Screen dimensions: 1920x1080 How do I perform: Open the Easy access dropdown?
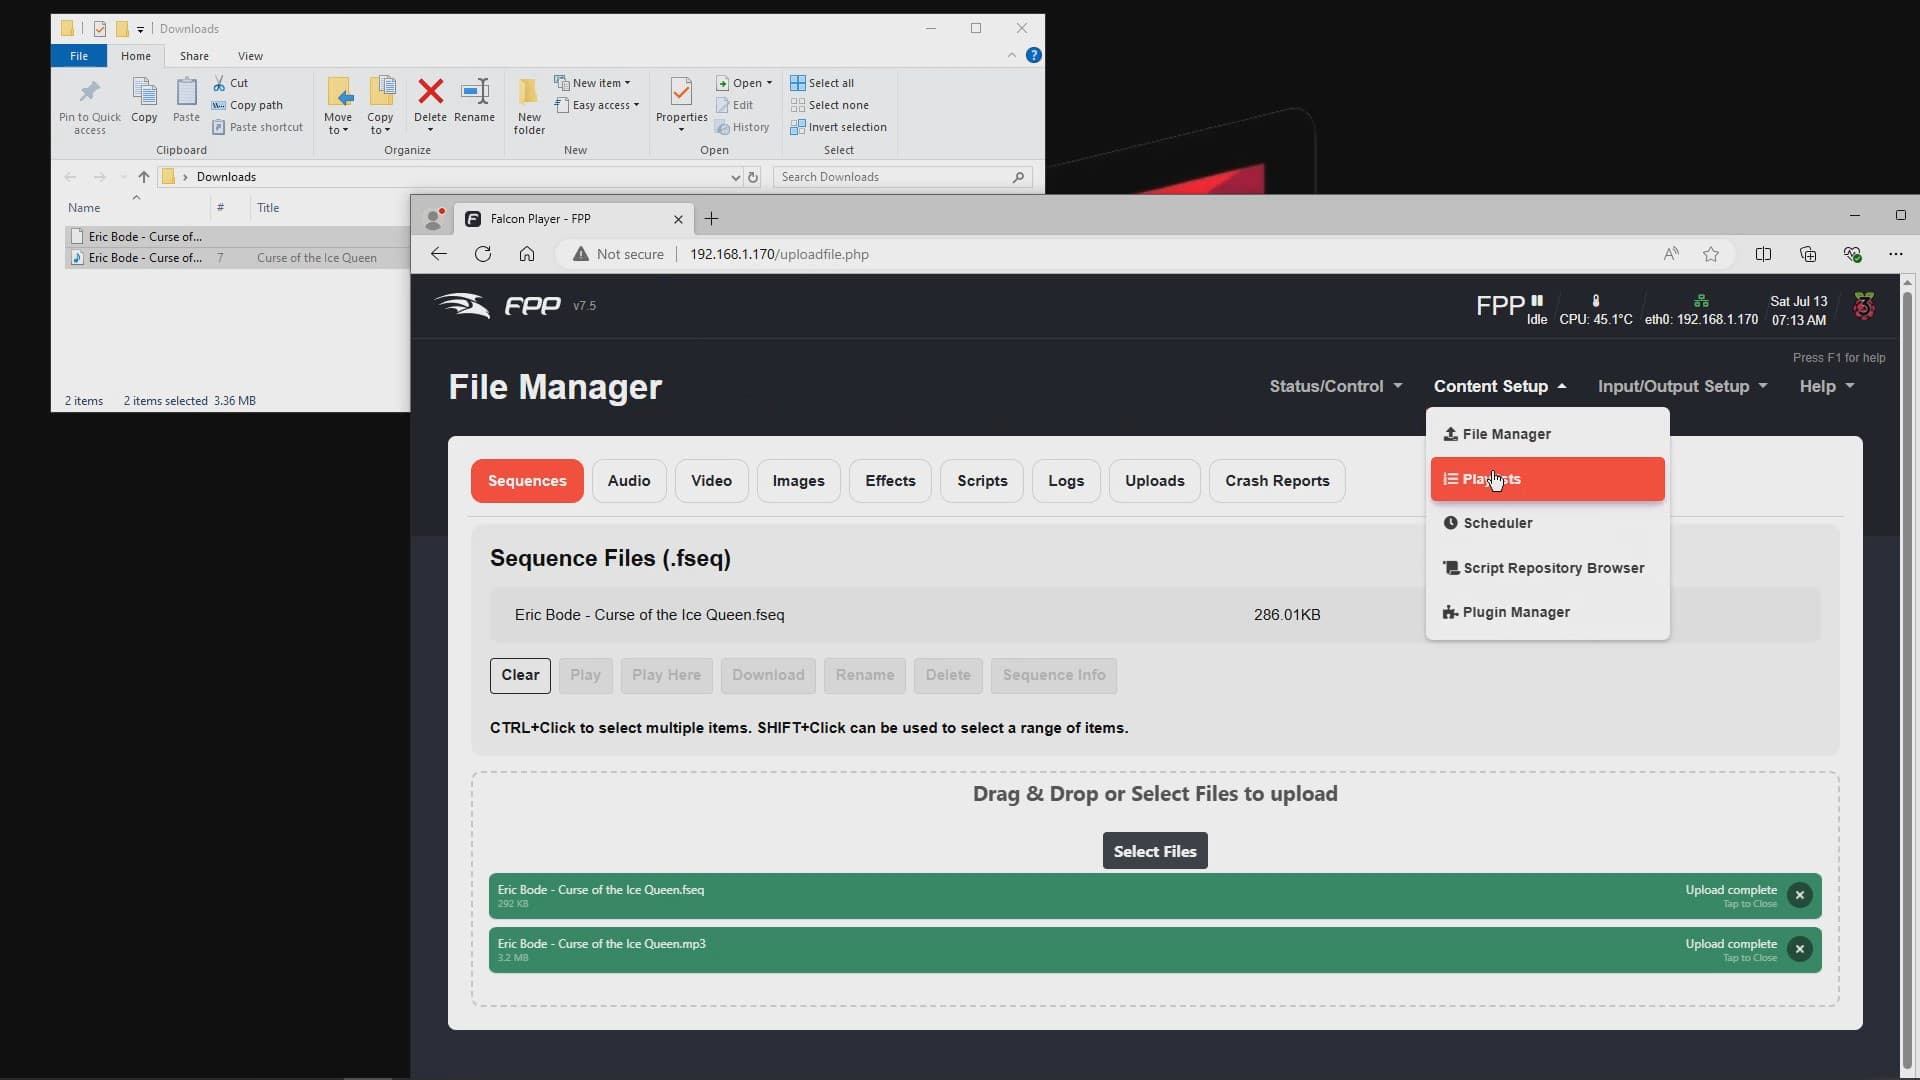pos(597,105)
